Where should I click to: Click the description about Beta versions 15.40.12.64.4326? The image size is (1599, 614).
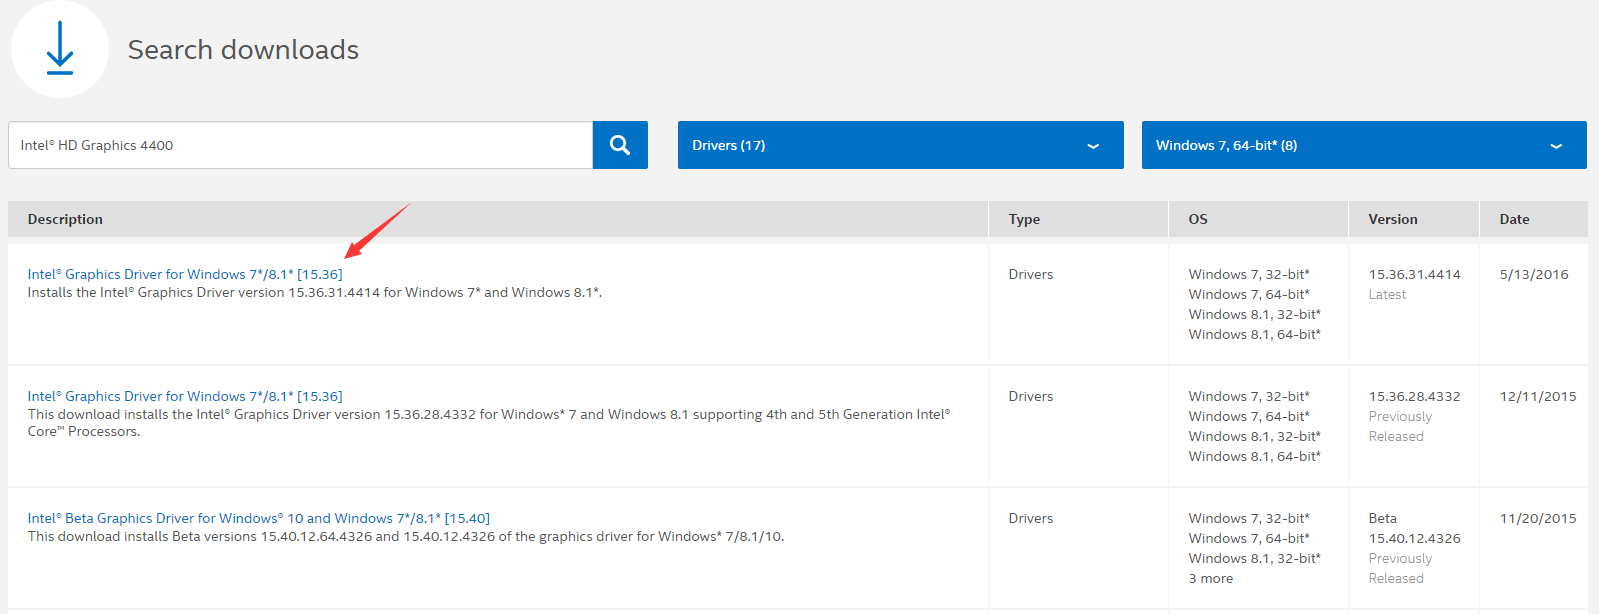coord(406,536)
